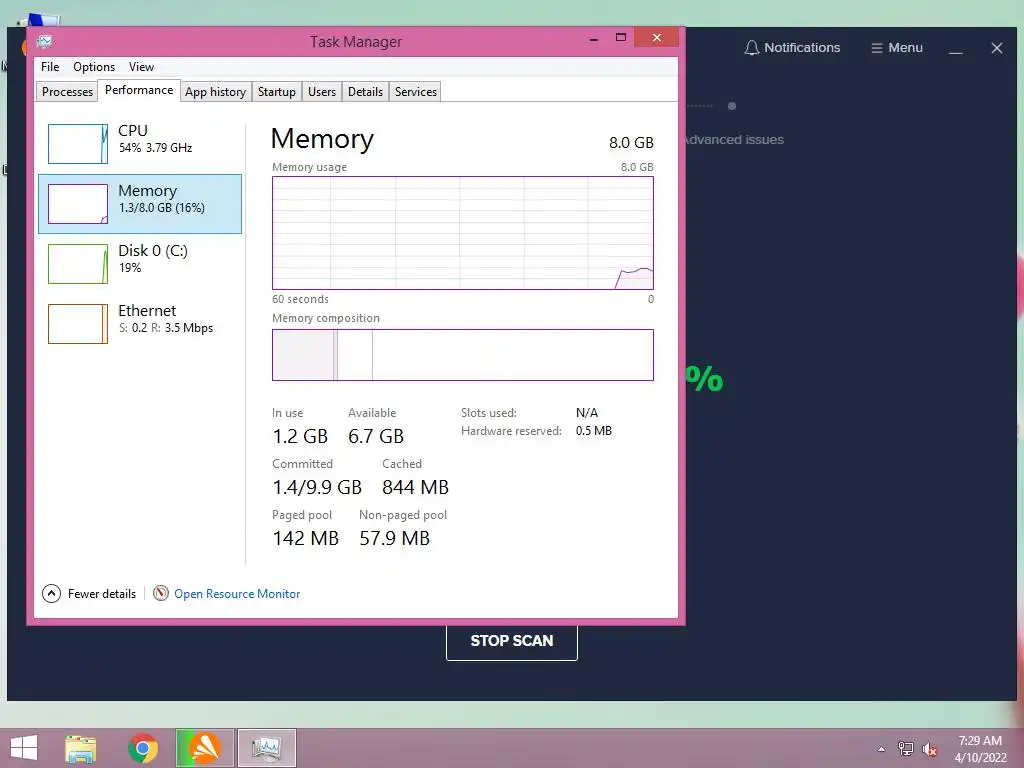Click the CPU 54% 3.79 GHz label
Image resolution: width=1024 pixels, height=768 pixels.
pos(155,138)
